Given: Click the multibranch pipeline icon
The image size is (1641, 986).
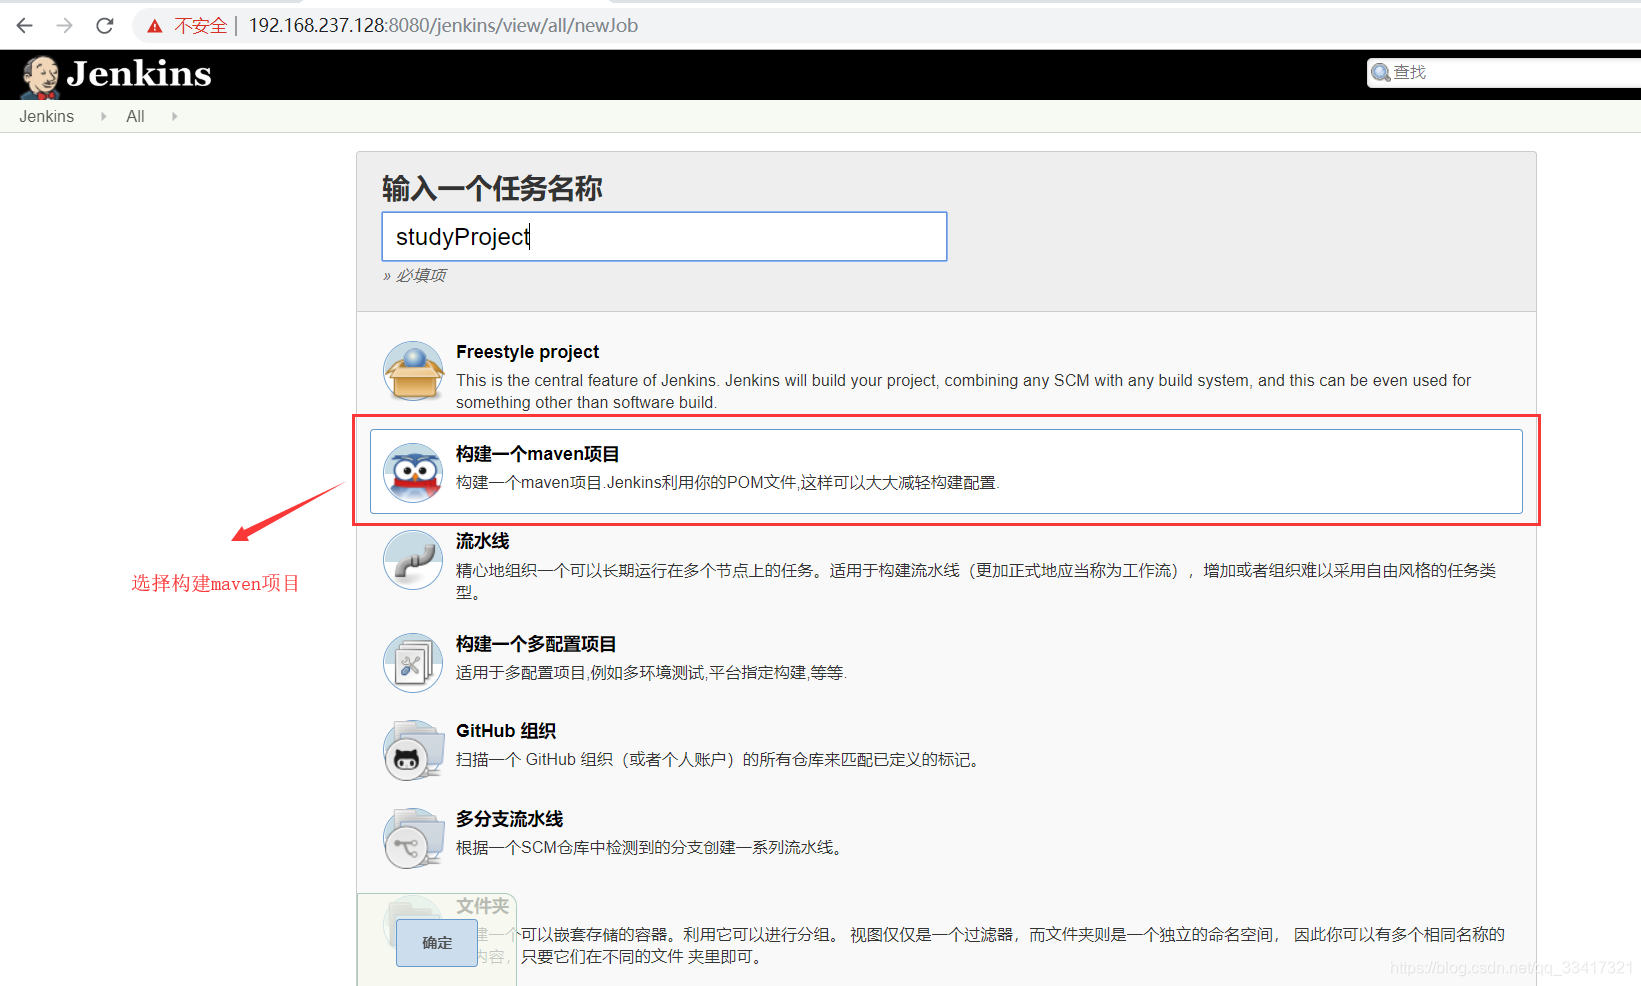Looking at the screenshot, I should pos(413,838).
